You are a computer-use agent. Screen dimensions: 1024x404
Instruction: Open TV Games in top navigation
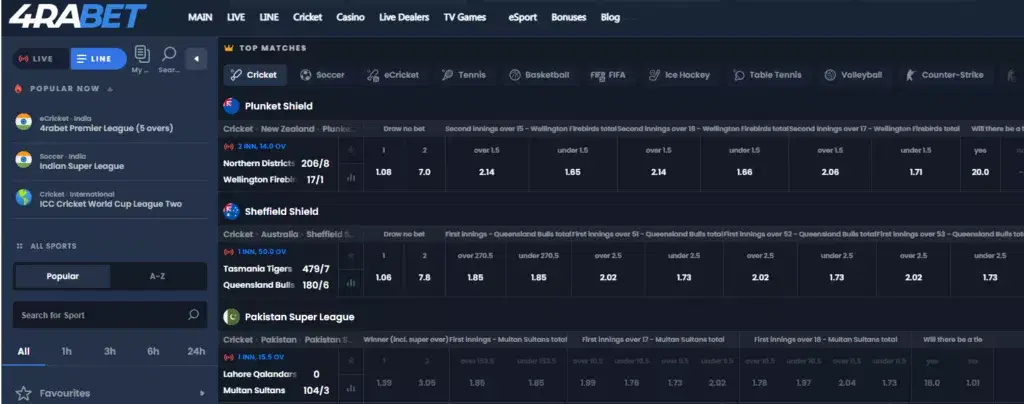tap(464, 18)
